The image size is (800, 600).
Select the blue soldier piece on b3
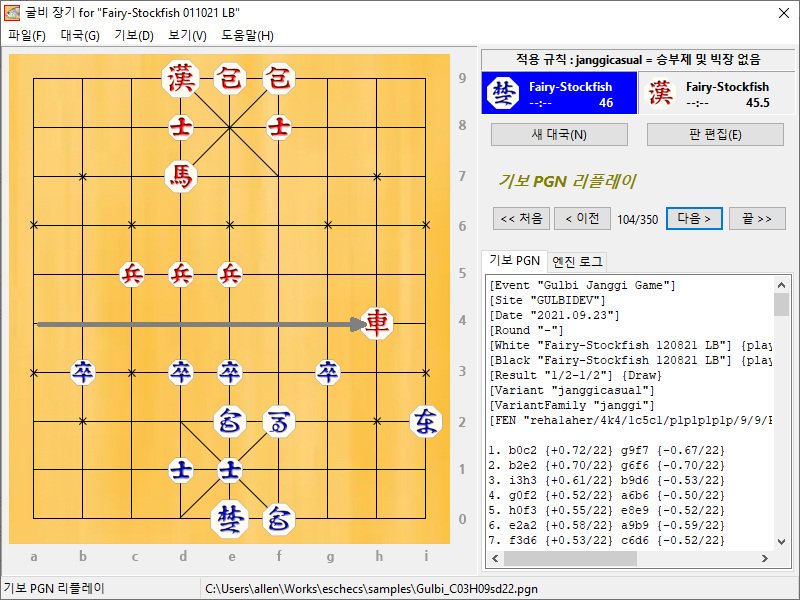point(83,372)
